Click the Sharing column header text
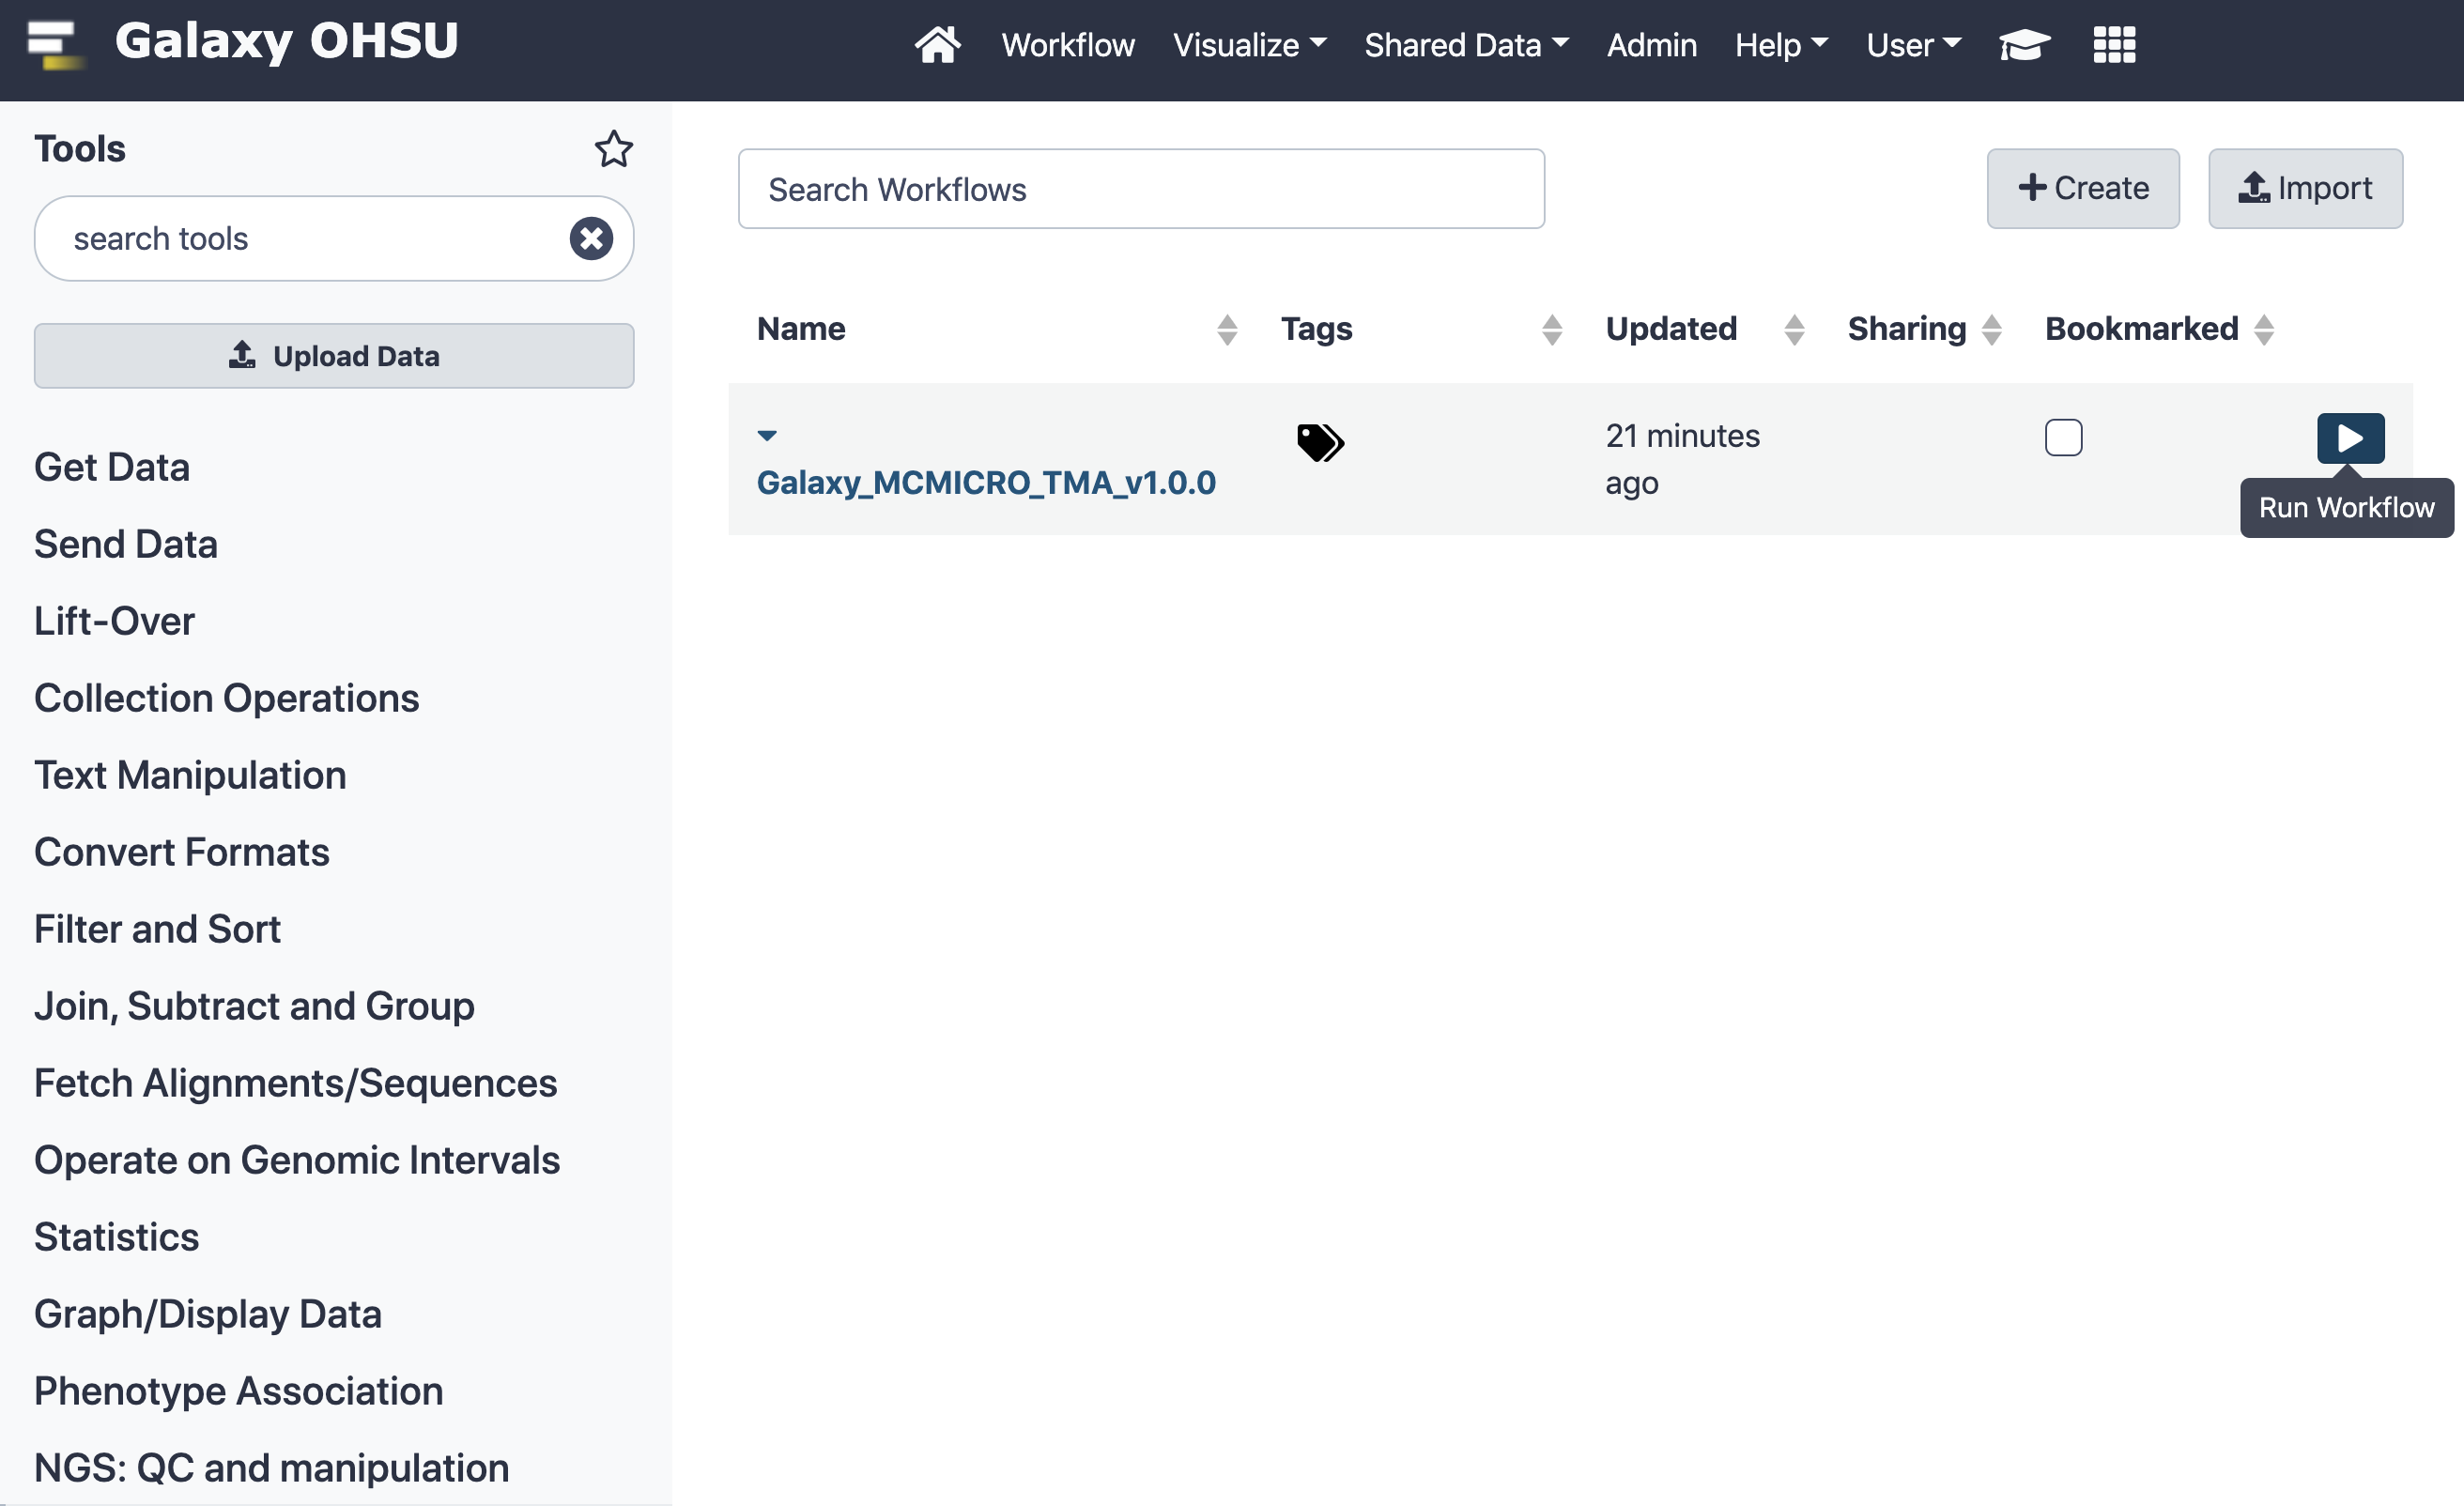2464x1506 pixels. tap(1906, 329)
